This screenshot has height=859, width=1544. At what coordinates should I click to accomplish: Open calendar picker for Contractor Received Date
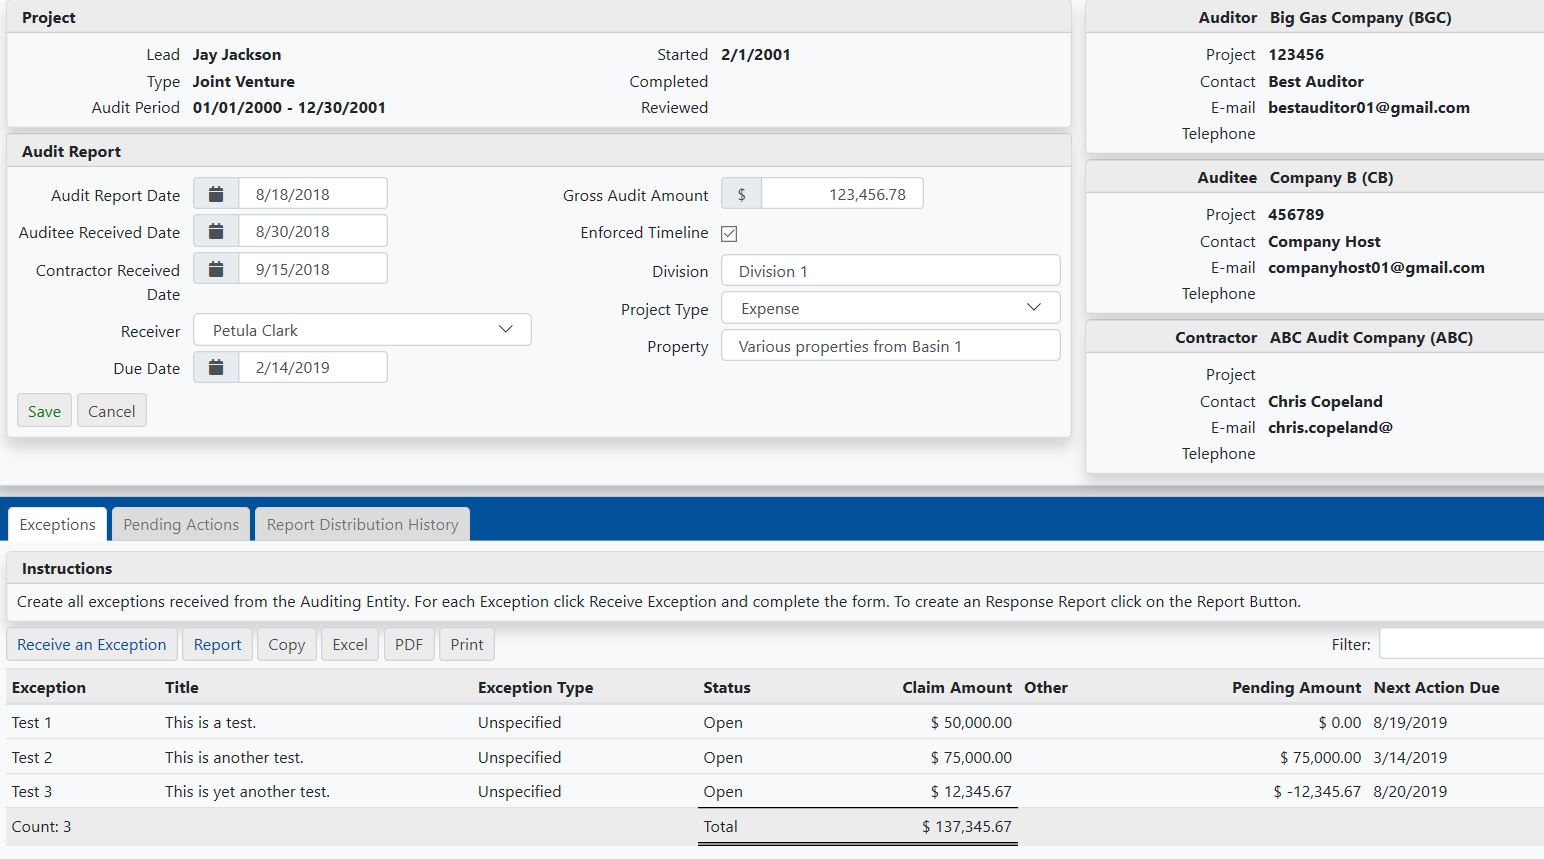[216, 269]
